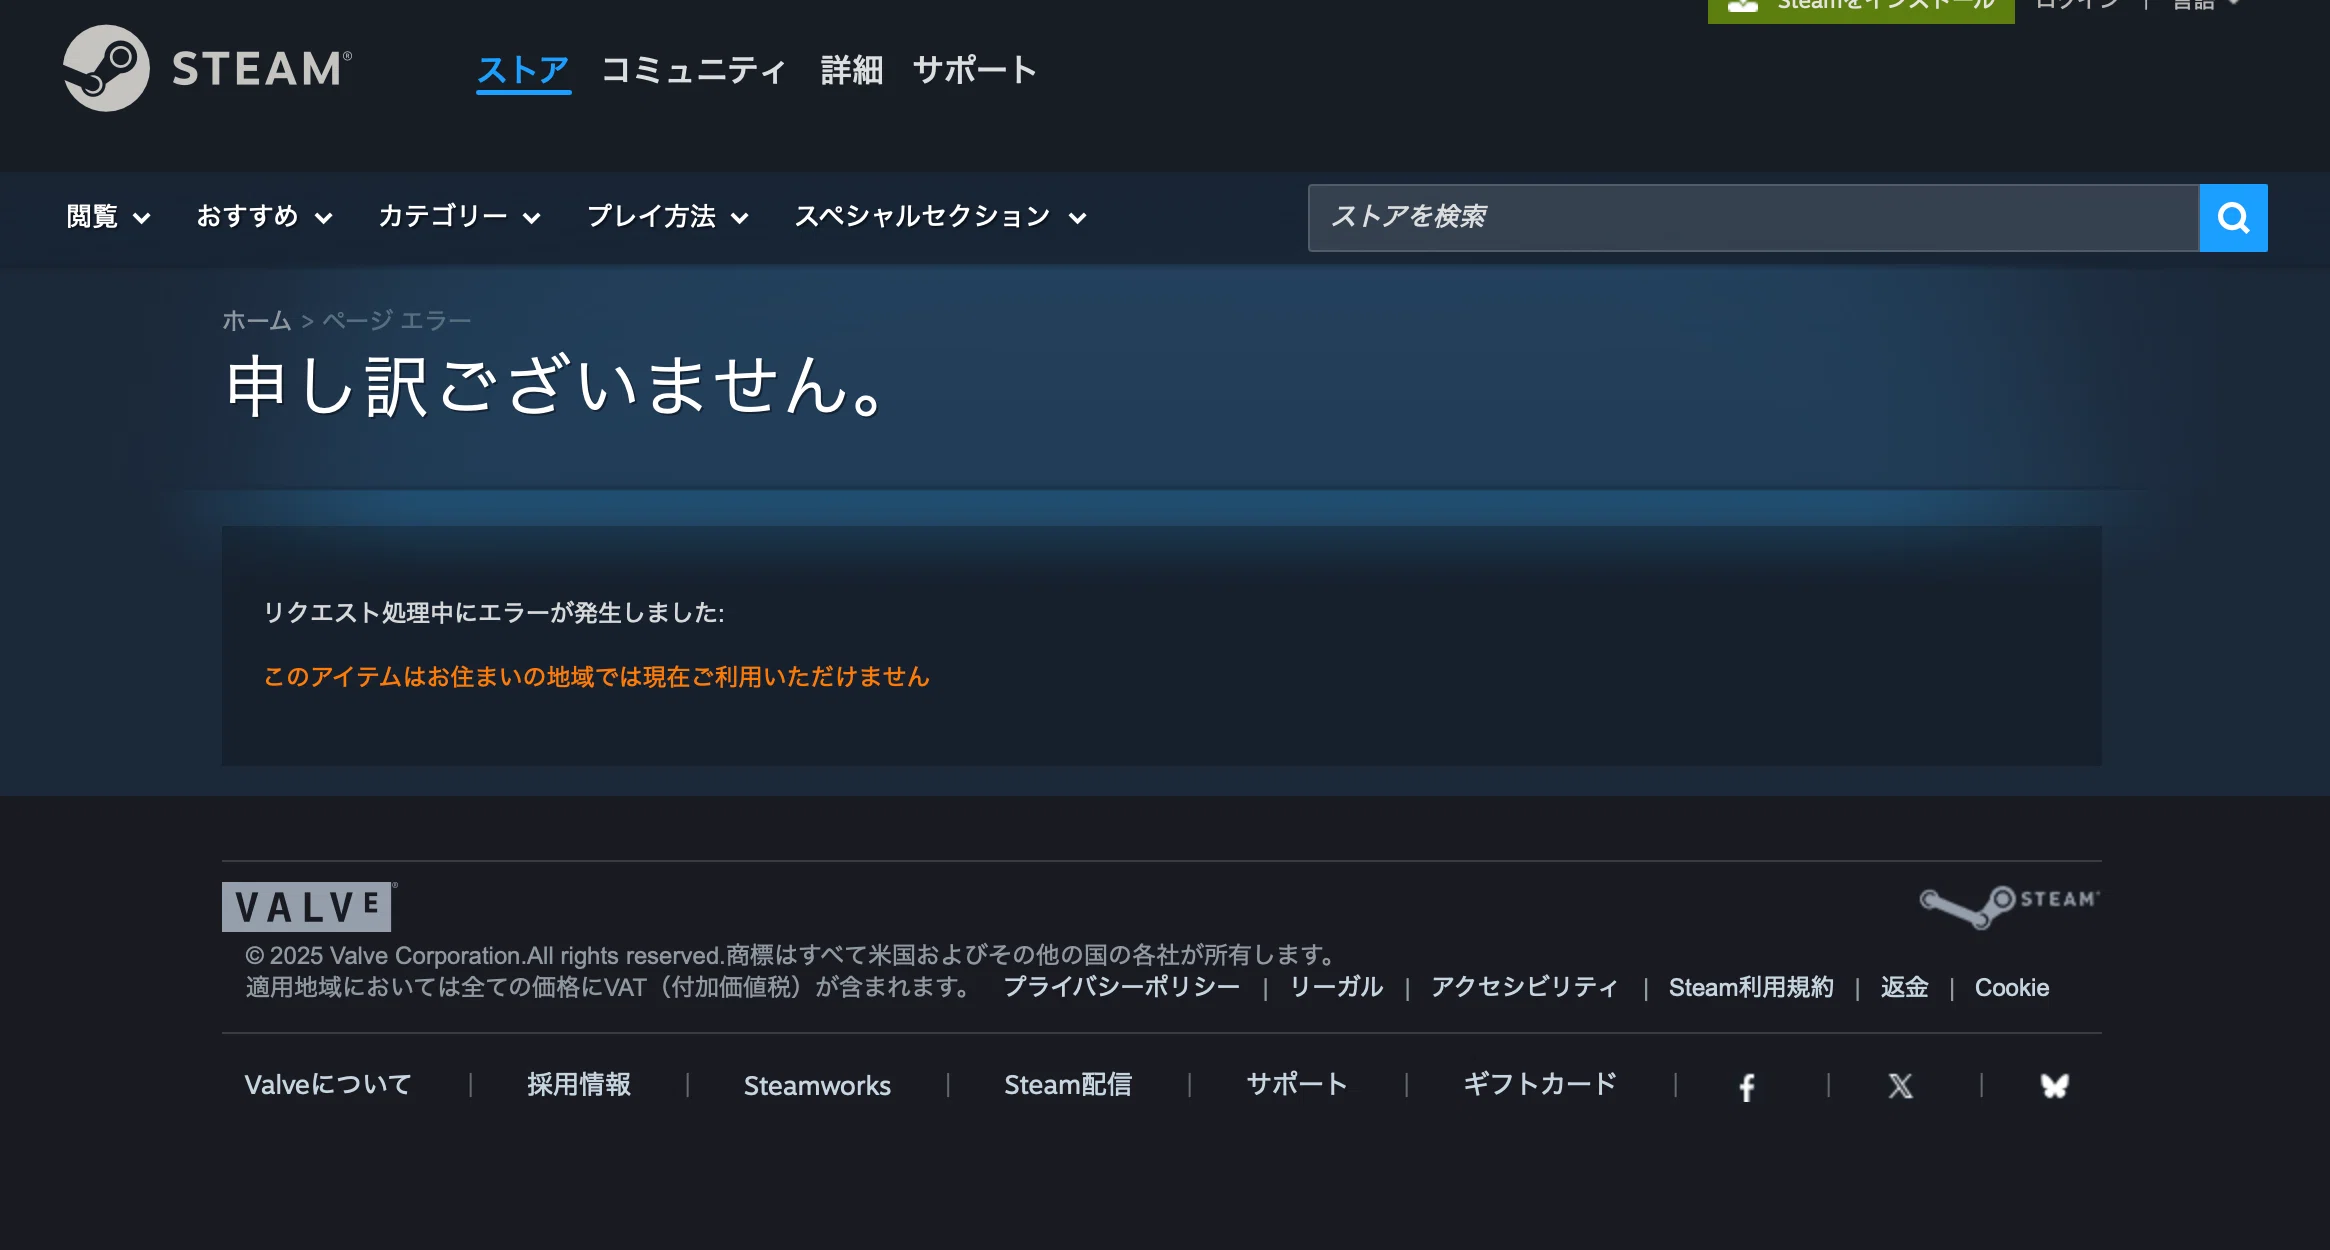2330x1250 pixels.
Task: Expand the スペシャルセクション dropdown menu
Action: pyautogui.click(x=941, y=217)
